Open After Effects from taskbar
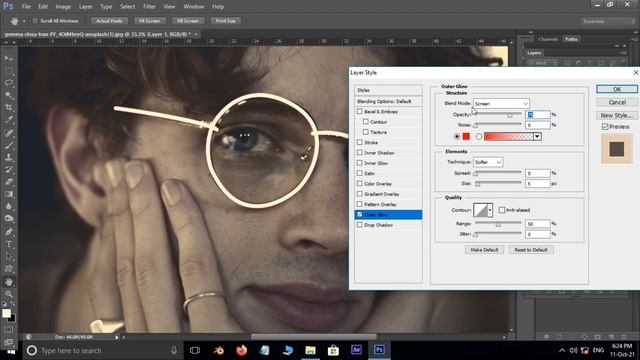The height and width of the screenshot is (360, 640). click(x=356, y=350)
